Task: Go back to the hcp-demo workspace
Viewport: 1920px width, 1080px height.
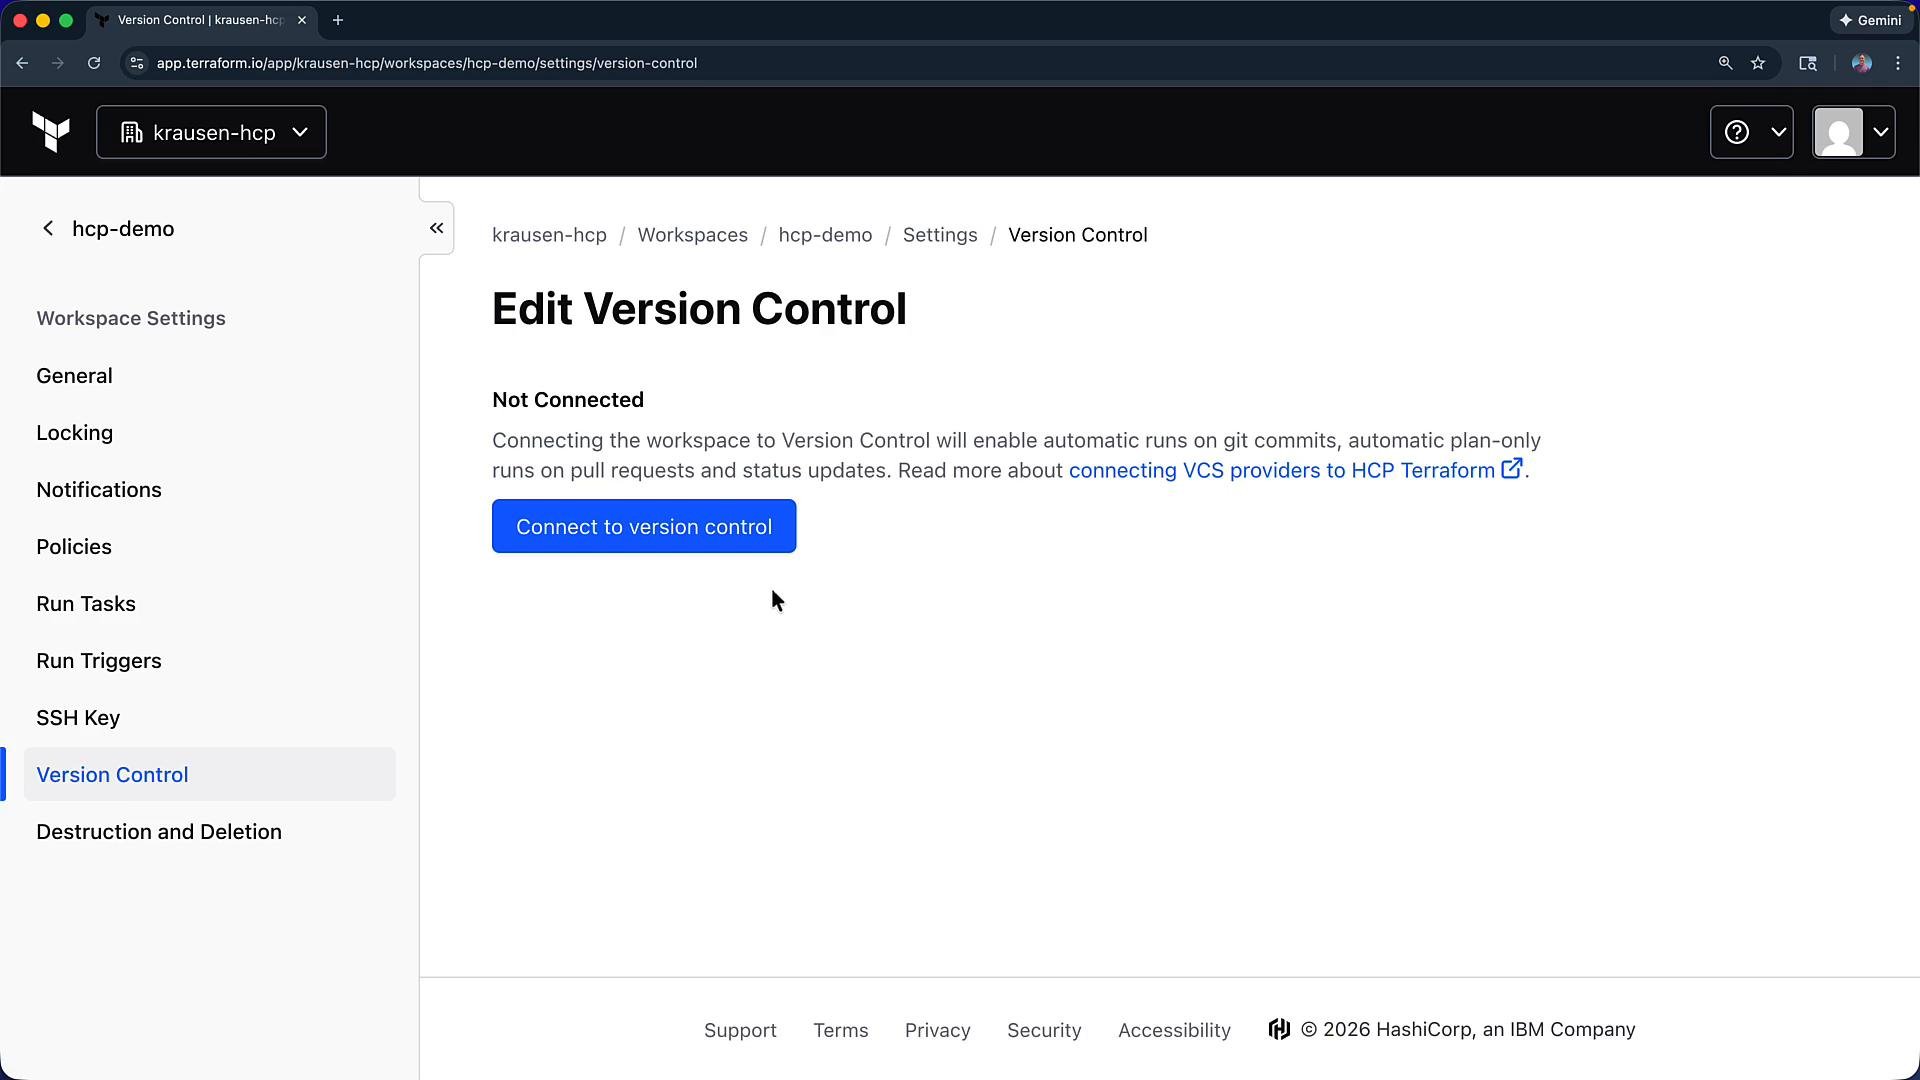Action: click(108, 228)
